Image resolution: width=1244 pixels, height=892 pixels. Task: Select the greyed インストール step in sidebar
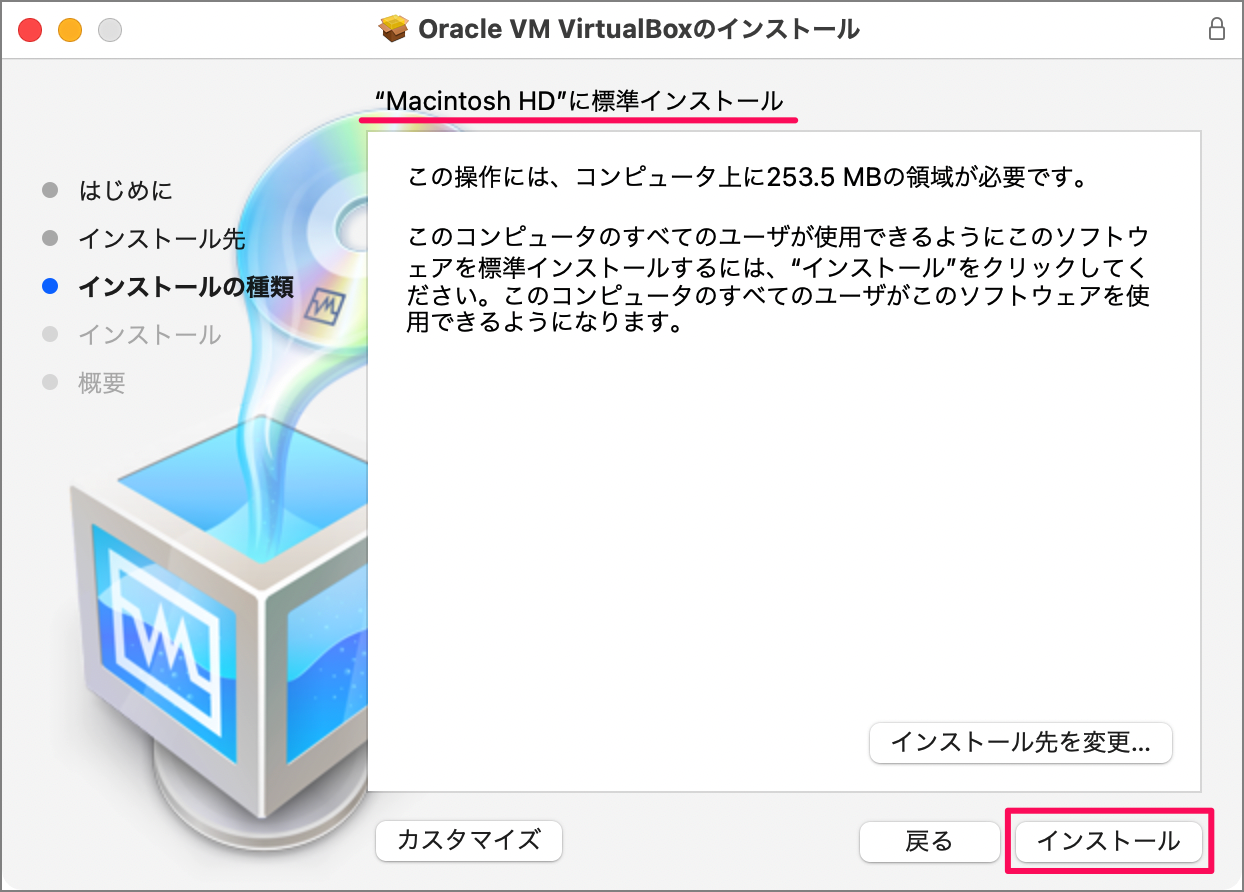click(150, 334)
